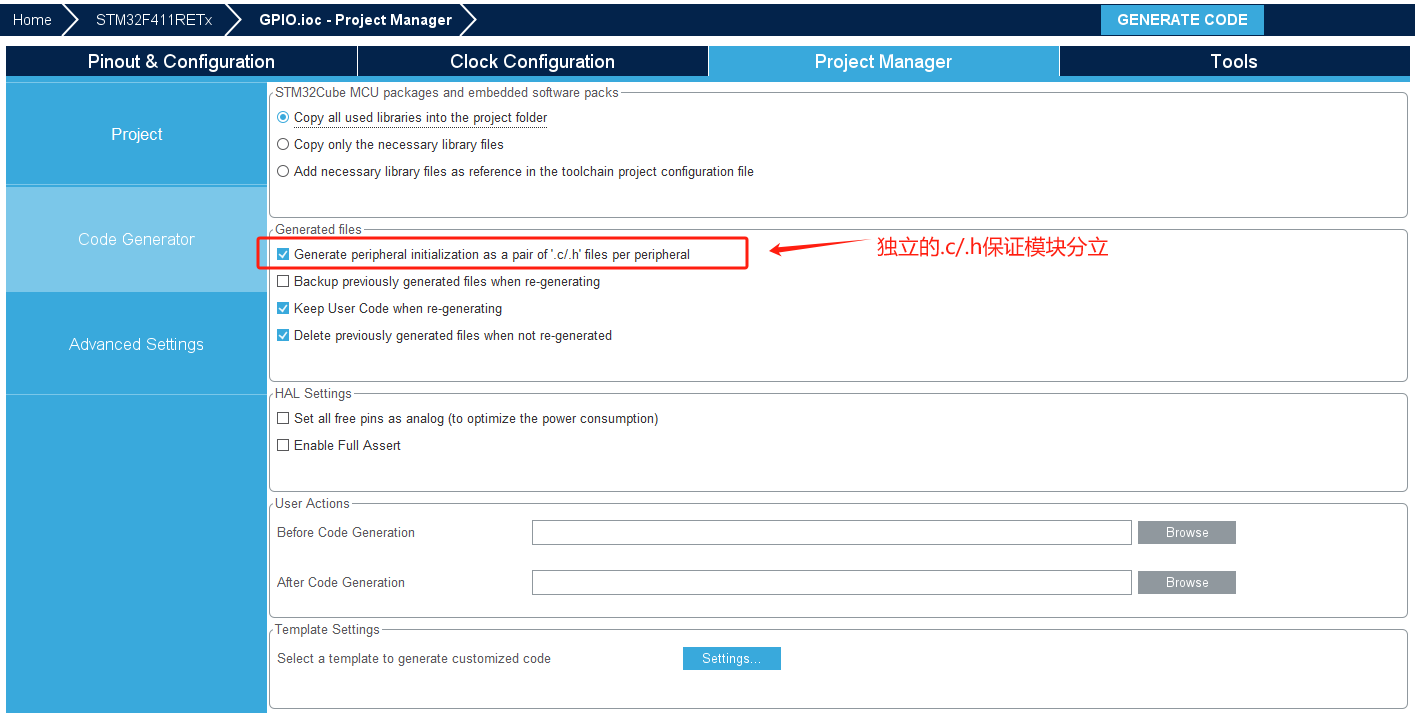Select the Project side panel item
The image size is (1415, 722).
point(136,134)
